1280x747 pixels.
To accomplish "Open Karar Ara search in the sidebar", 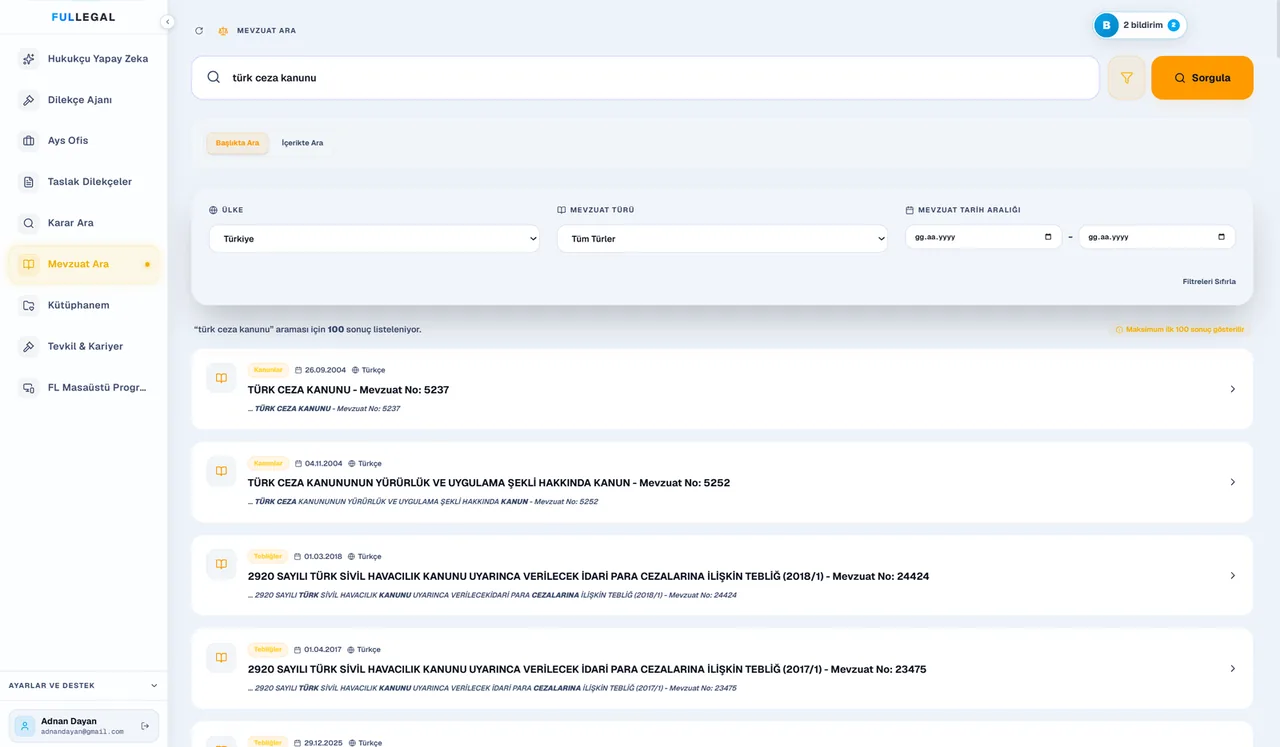I will [84, 223].
